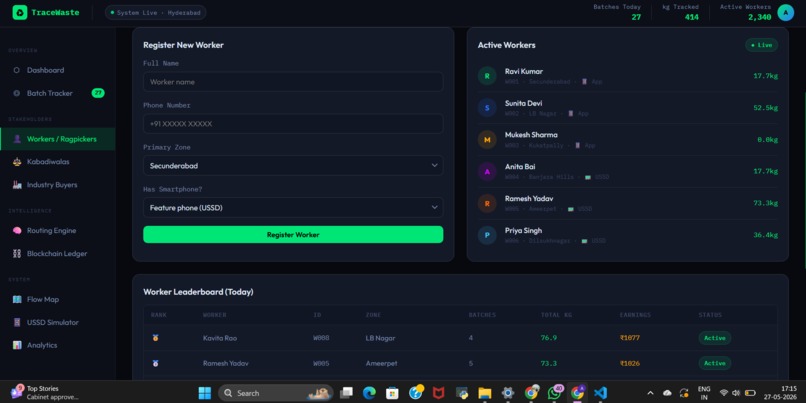Open Microsoft Store from the taskbar
This screenshot has height=403, width=806.
pos(392,393)
